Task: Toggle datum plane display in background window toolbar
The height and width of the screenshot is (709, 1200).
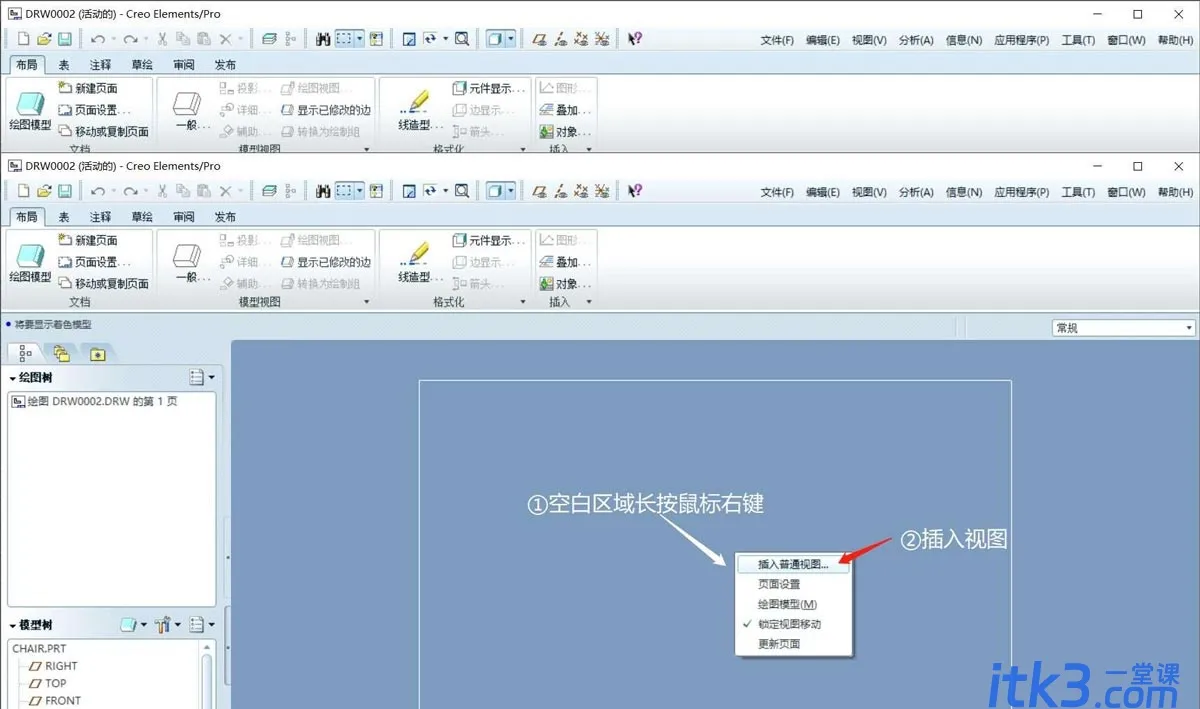Action: pos(539,39)
